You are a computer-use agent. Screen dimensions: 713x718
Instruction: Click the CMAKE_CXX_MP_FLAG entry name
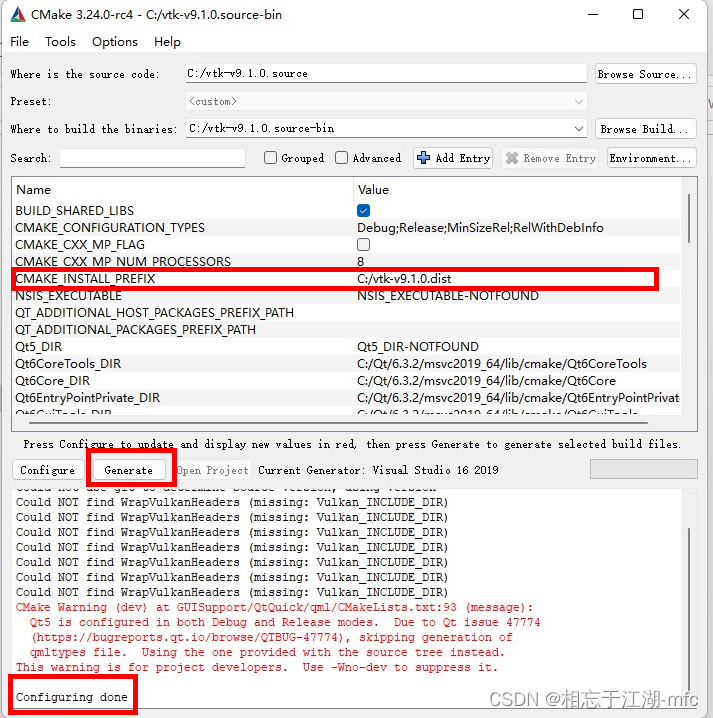point(80,245)
